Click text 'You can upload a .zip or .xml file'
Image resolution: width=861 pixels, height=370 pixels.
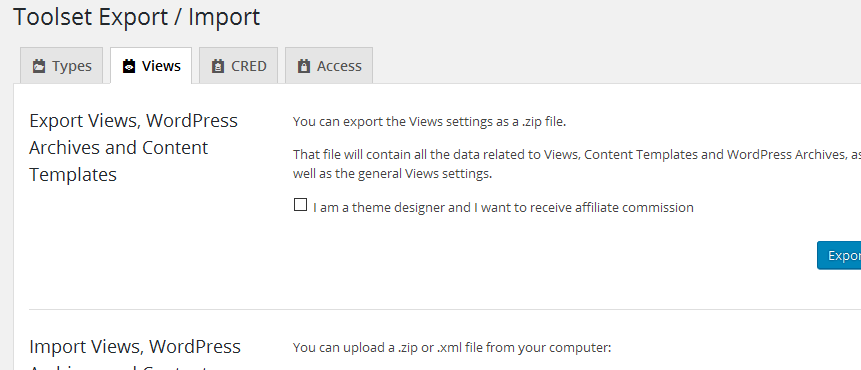point(452,347)
